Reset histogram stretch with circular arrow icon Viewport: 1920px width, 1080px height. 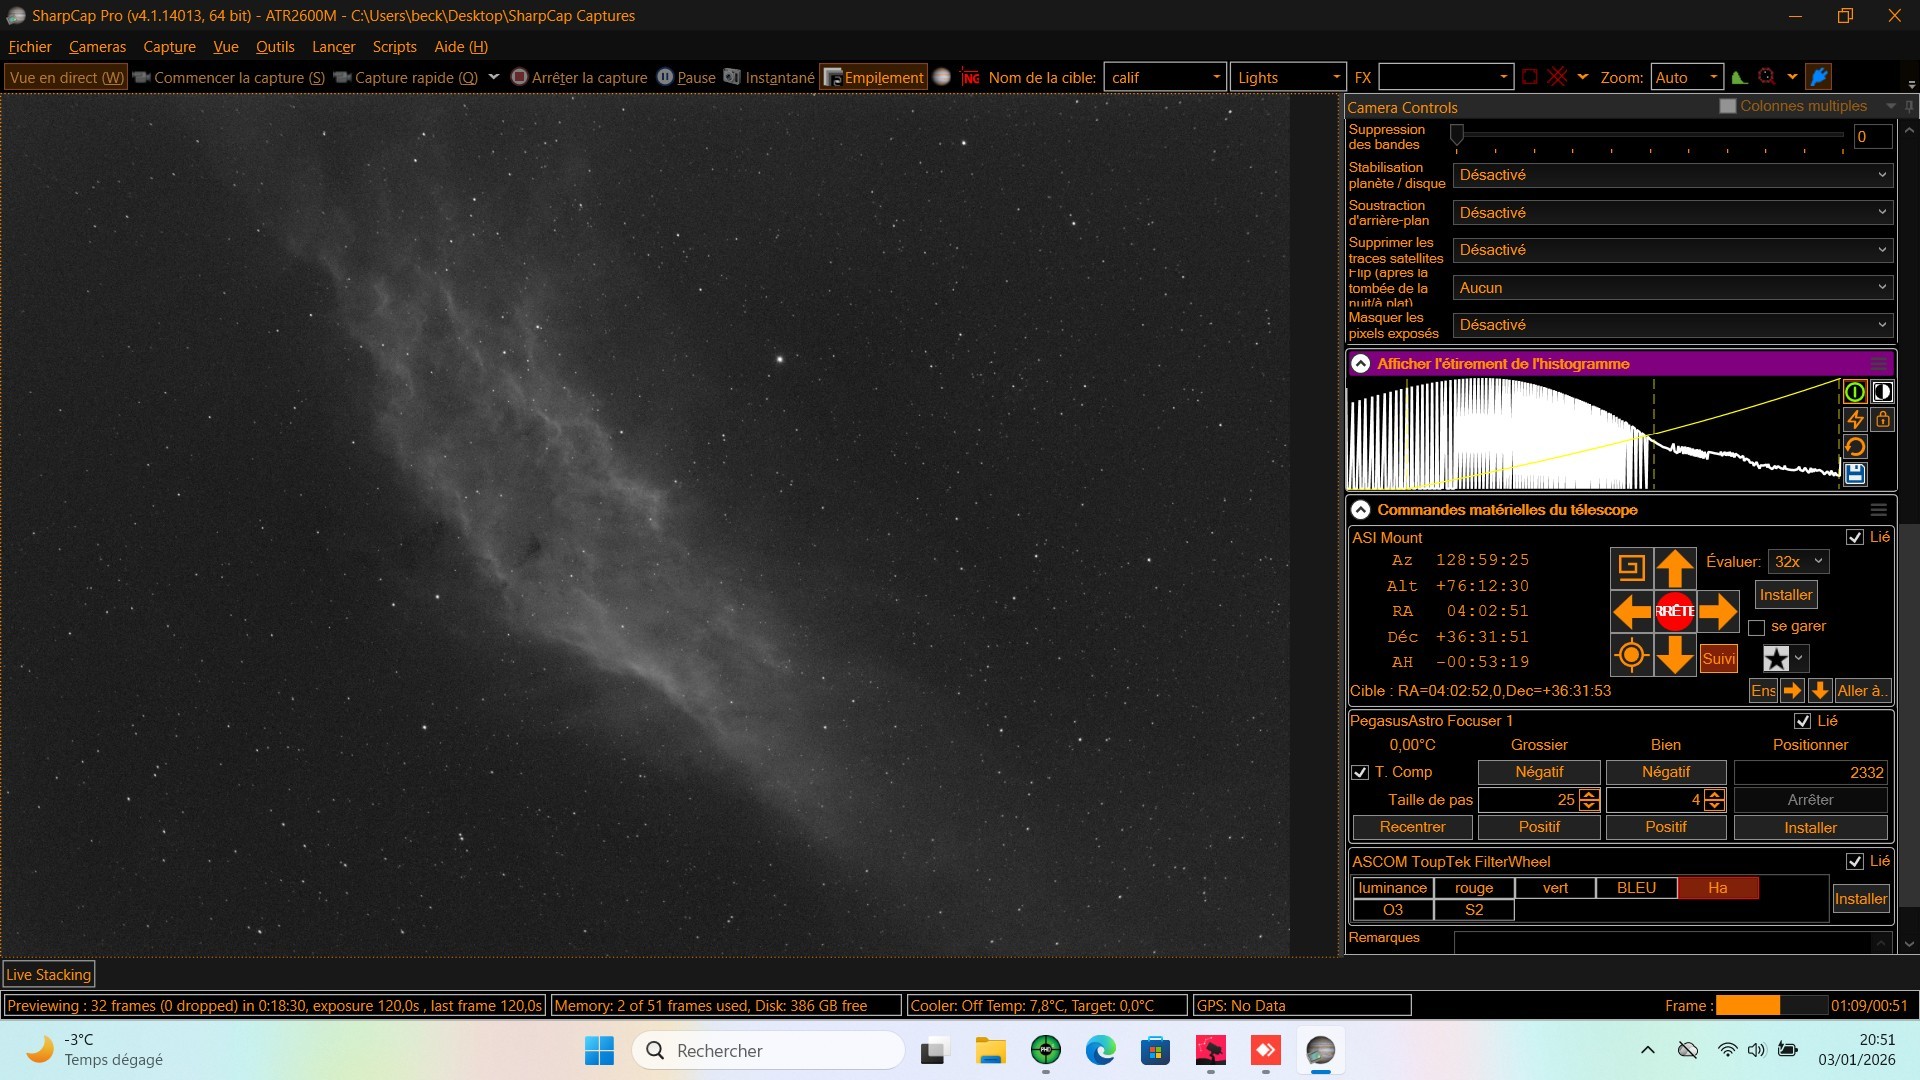(1854, 447)
